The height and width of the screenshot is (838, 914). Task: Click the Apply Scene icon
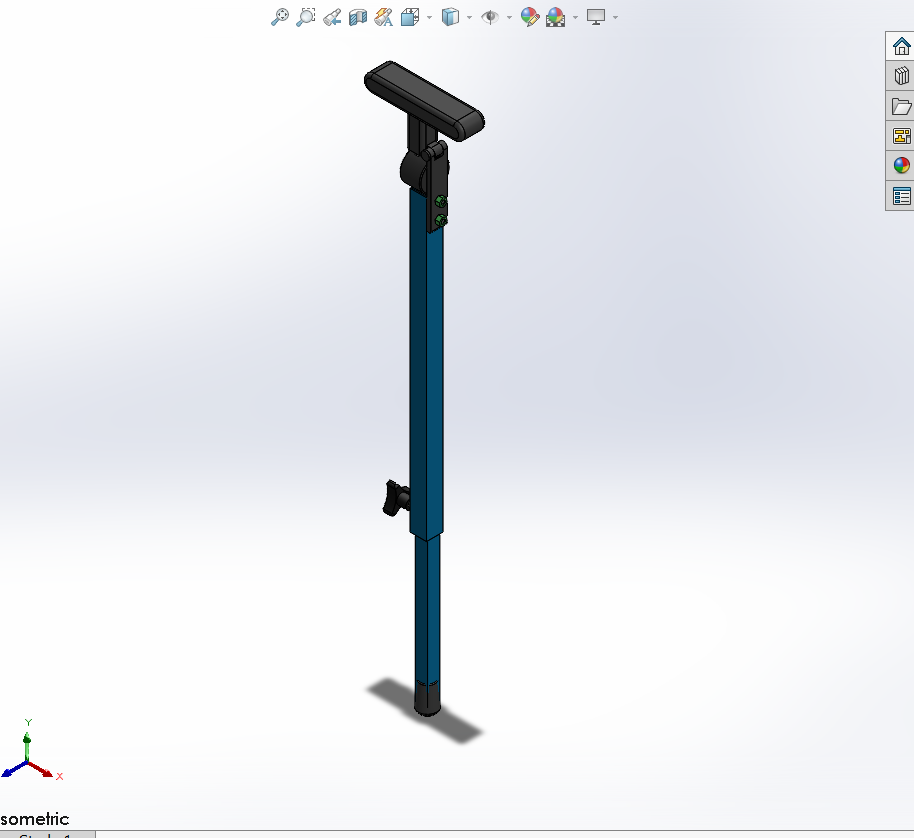point(554,17)
